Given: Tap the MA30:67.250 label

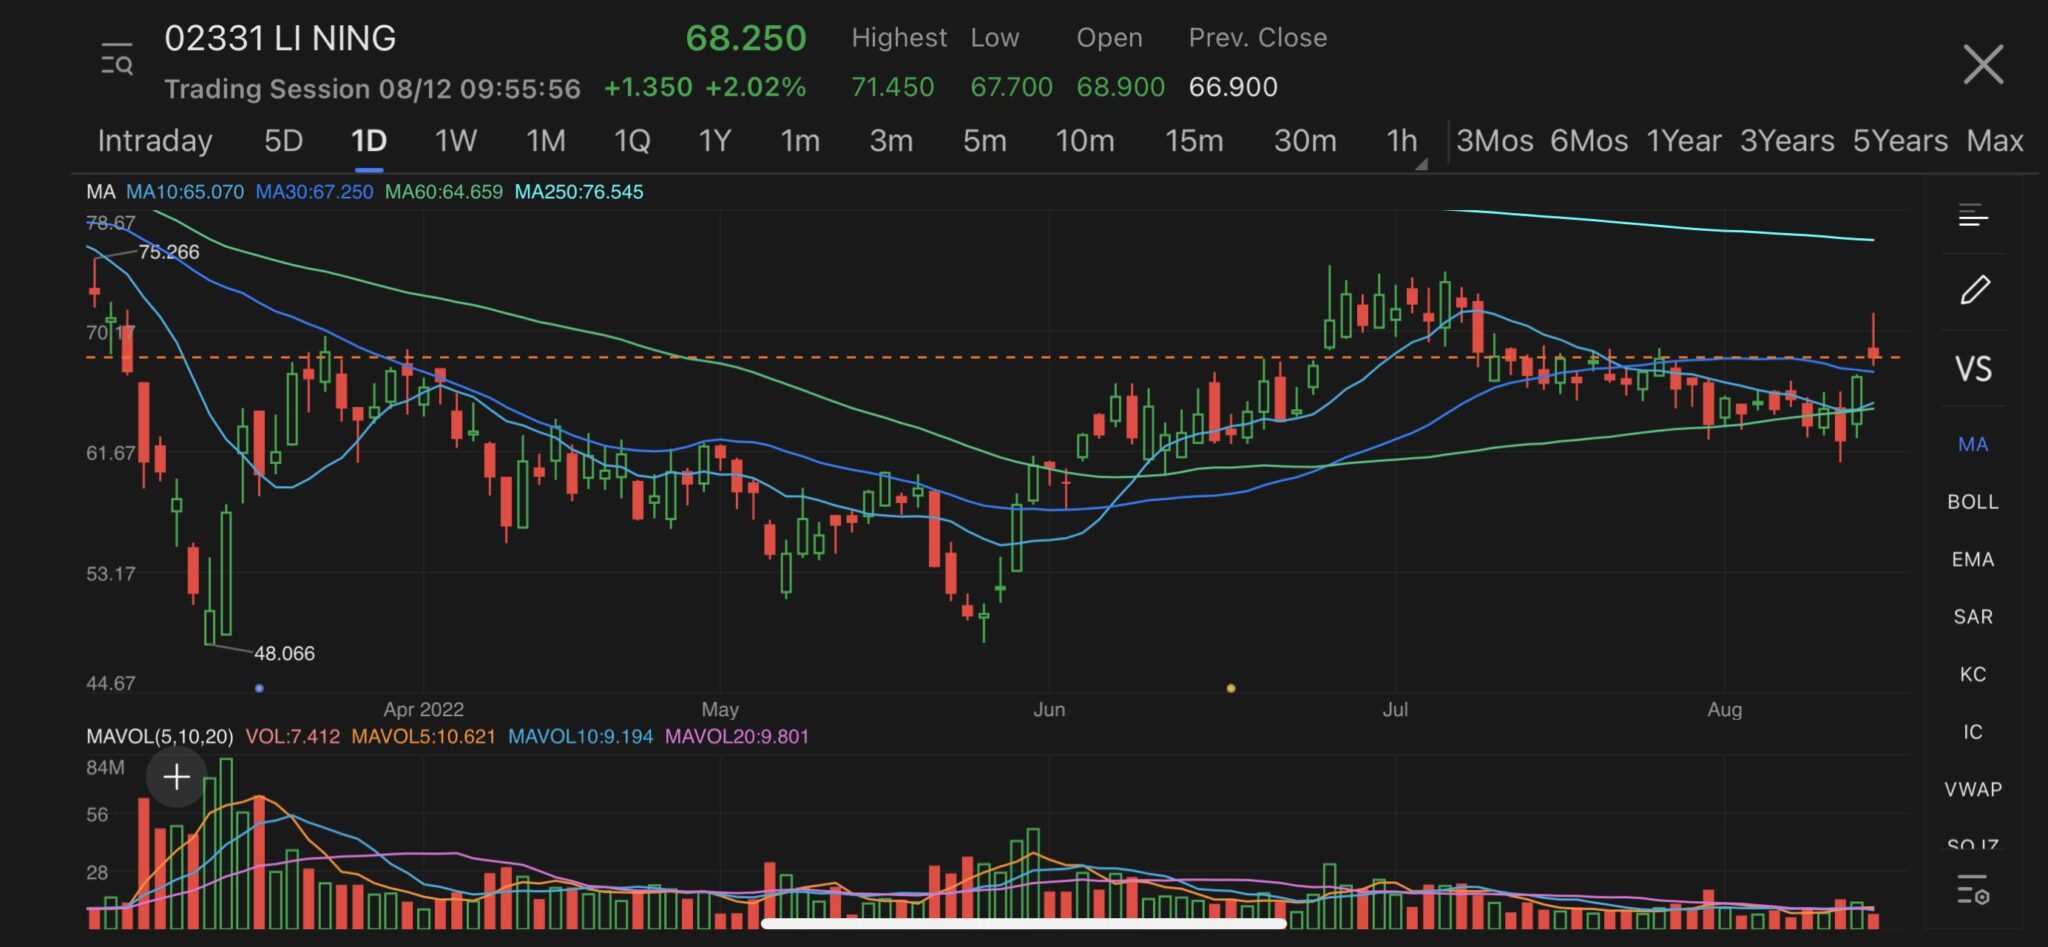Looking at the screenshot, I should pyautogui.click(x=314, y=191).
